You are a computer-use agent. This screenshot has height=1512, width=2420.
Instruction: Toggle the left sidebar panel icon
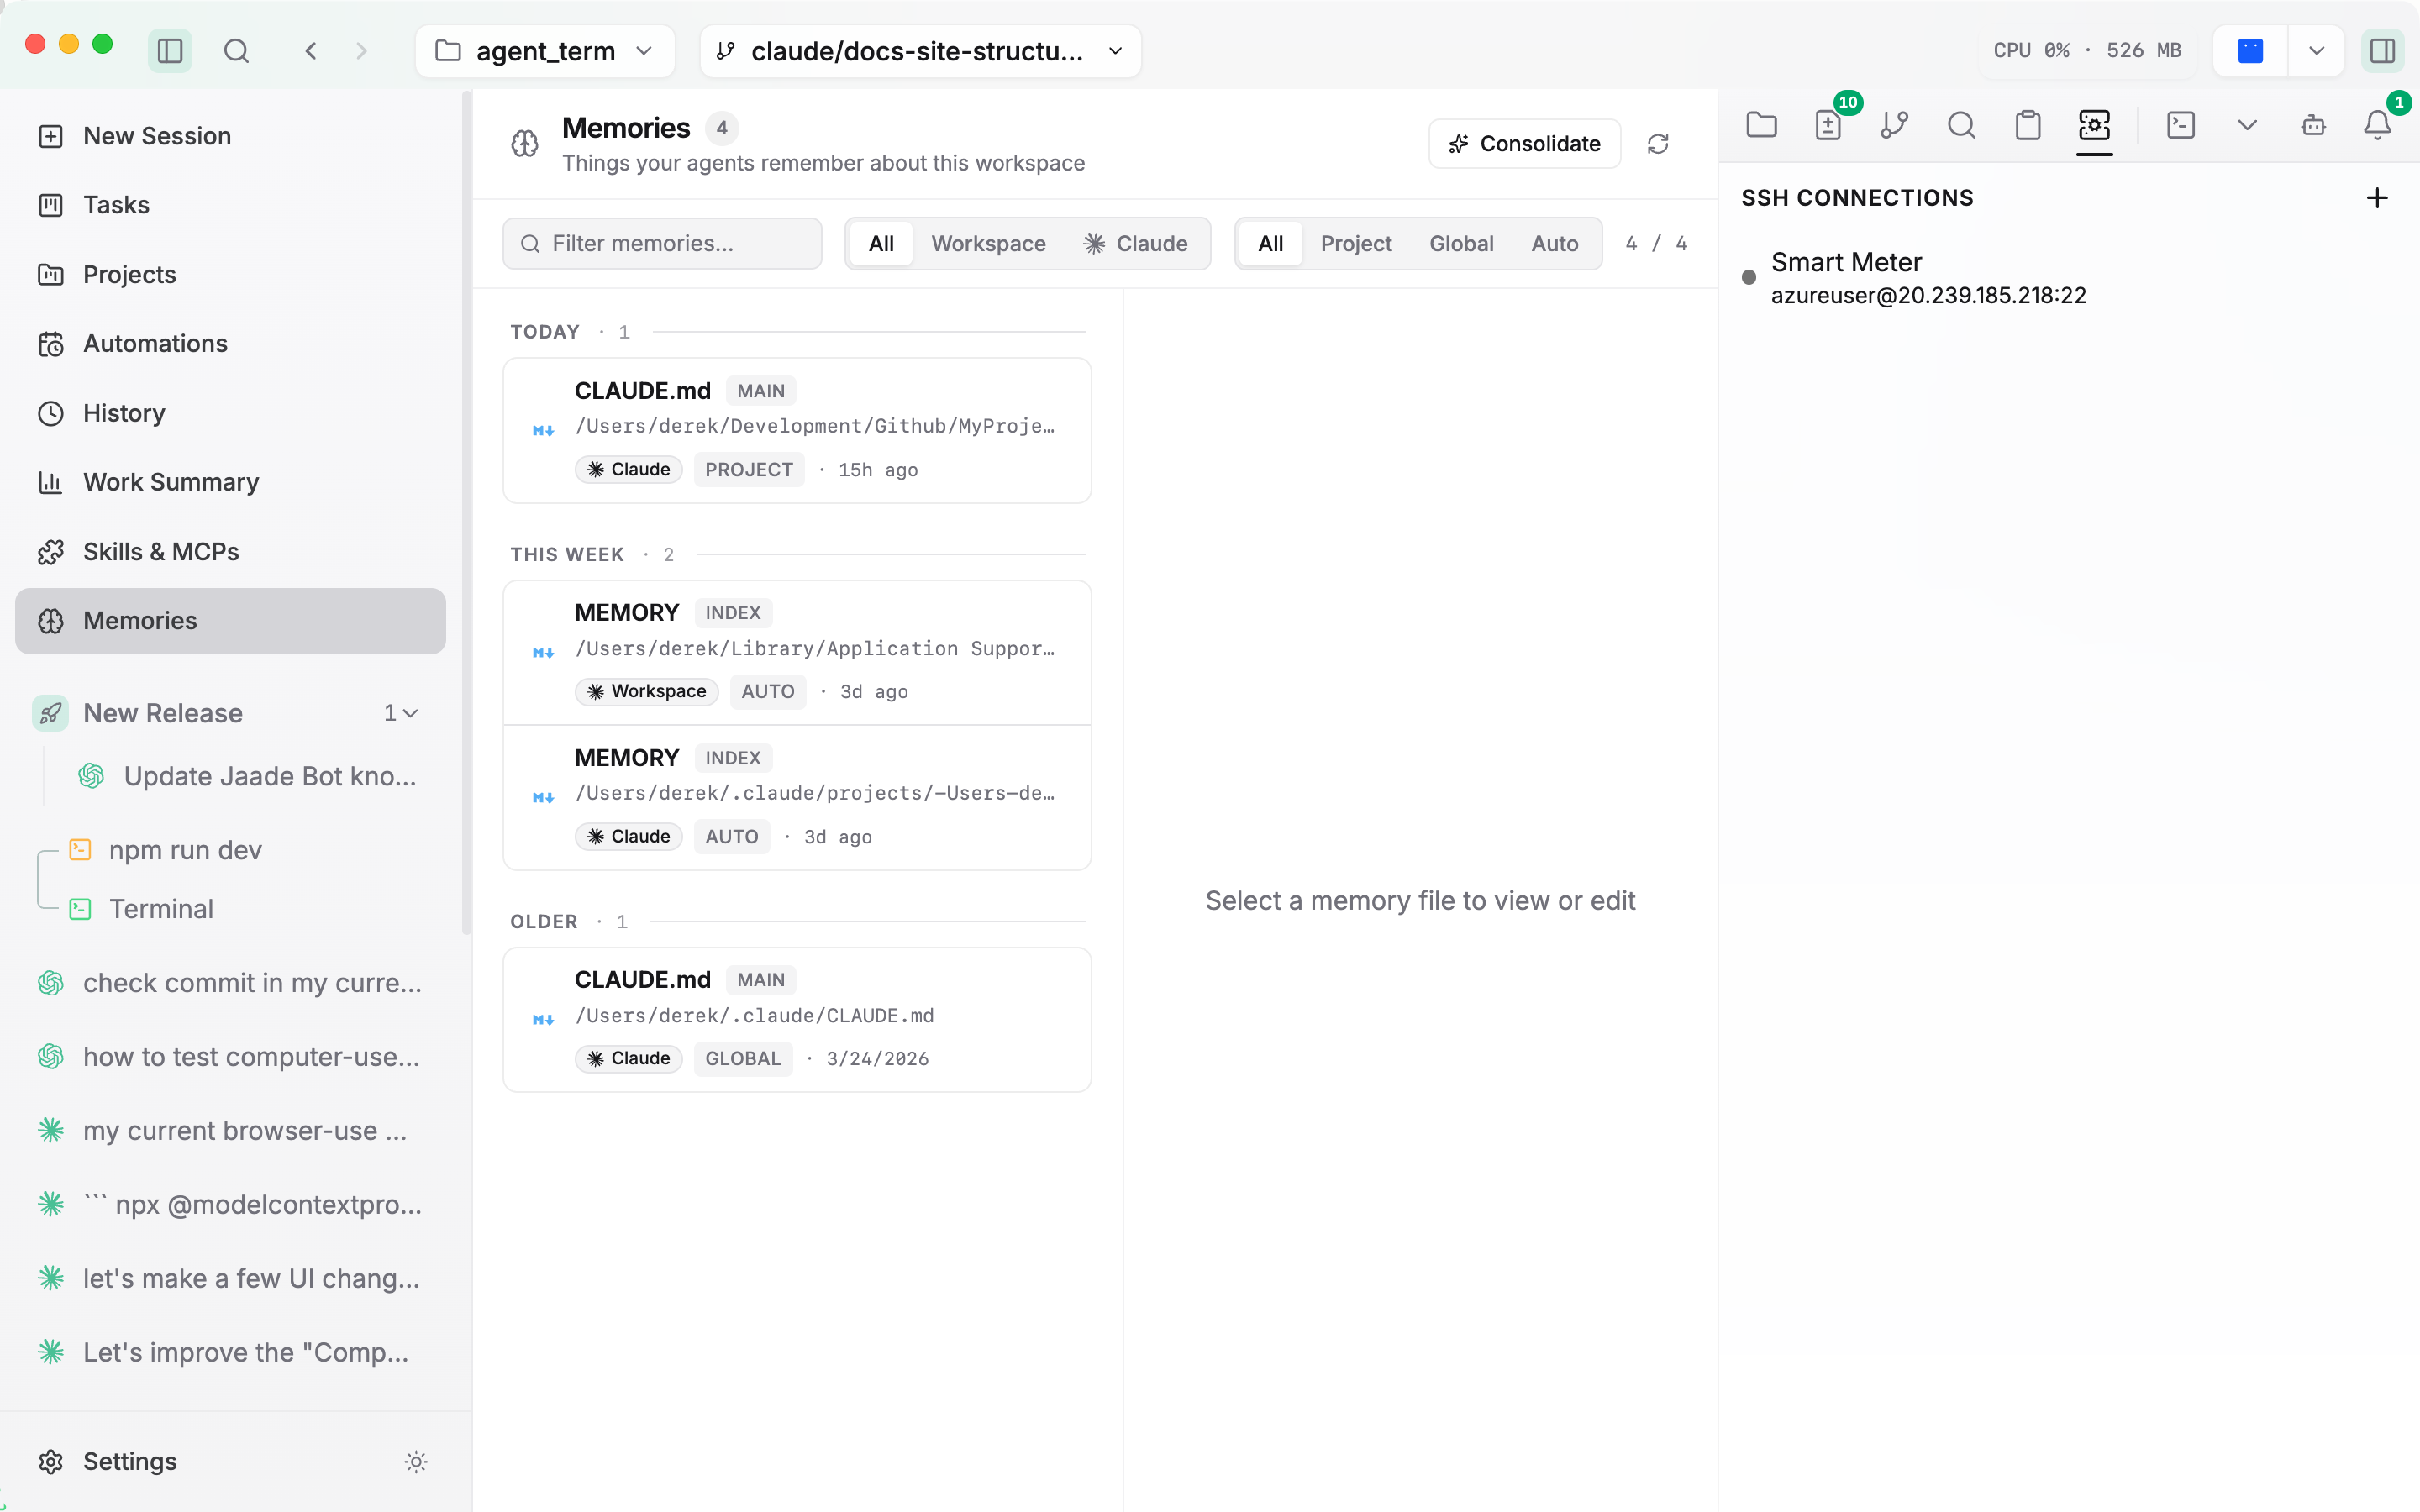pyautogui.click(x=170, y=50)
